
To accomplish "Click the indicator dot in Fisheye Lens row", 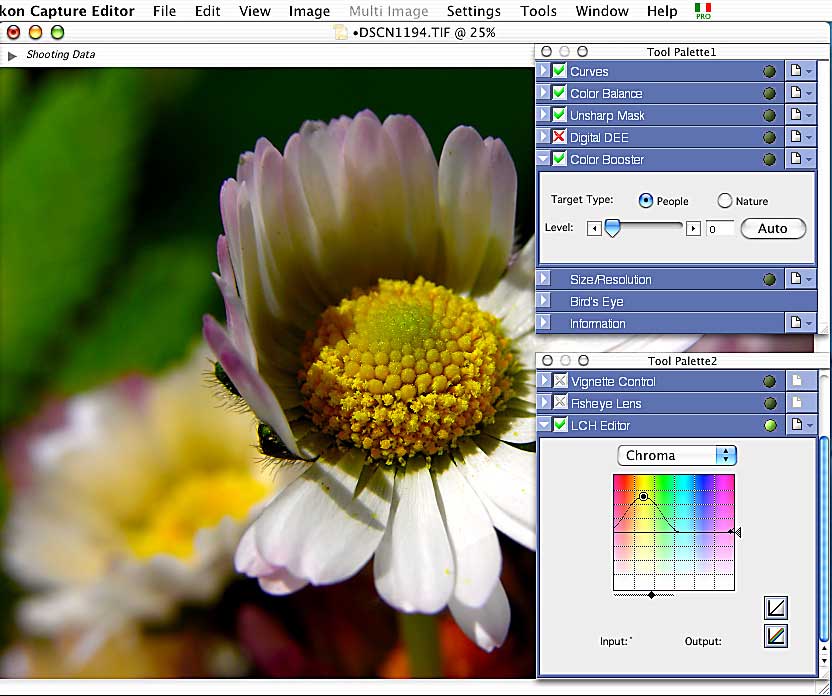I will coord(769,404).
